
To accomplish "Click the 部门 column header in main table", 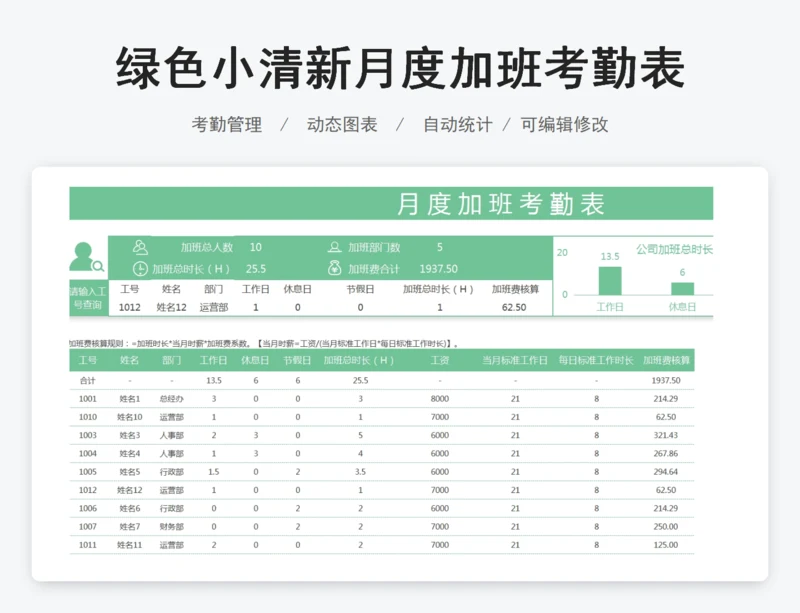I will 171,360.
